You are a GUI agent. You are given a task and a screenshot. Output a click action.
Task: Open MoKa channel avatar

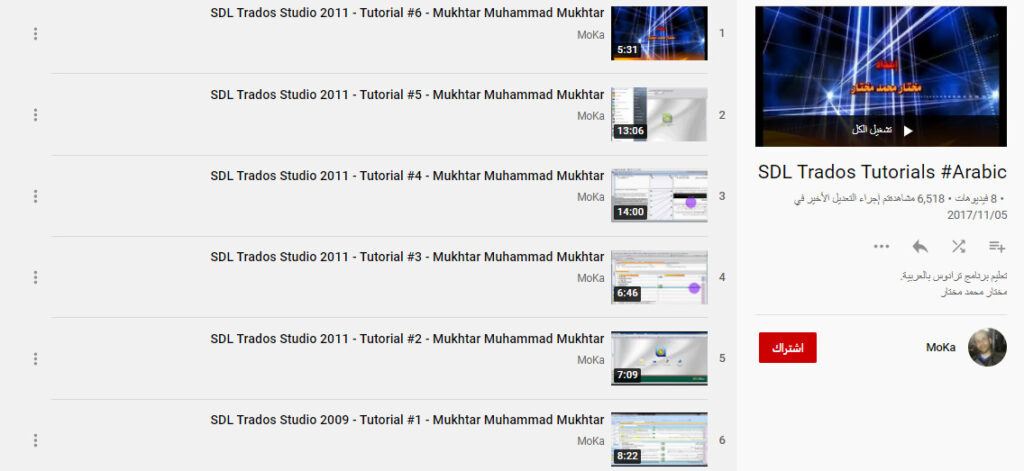tap(987, 348)
